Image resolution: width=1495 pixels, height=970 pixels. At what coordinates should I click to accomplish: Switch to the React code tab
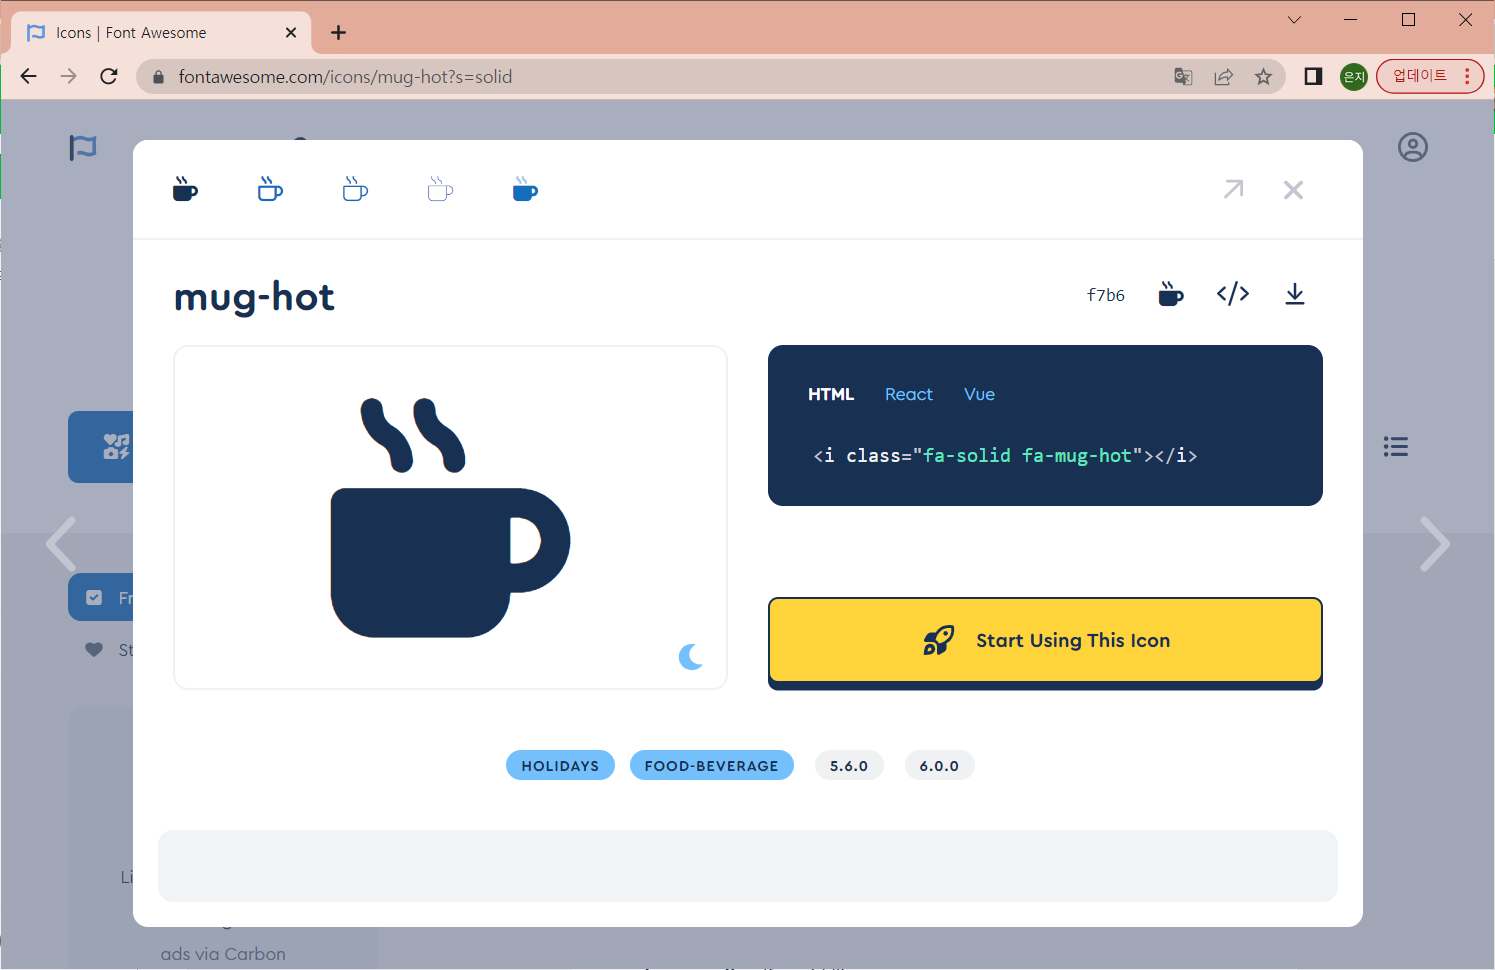pos(909,394)
